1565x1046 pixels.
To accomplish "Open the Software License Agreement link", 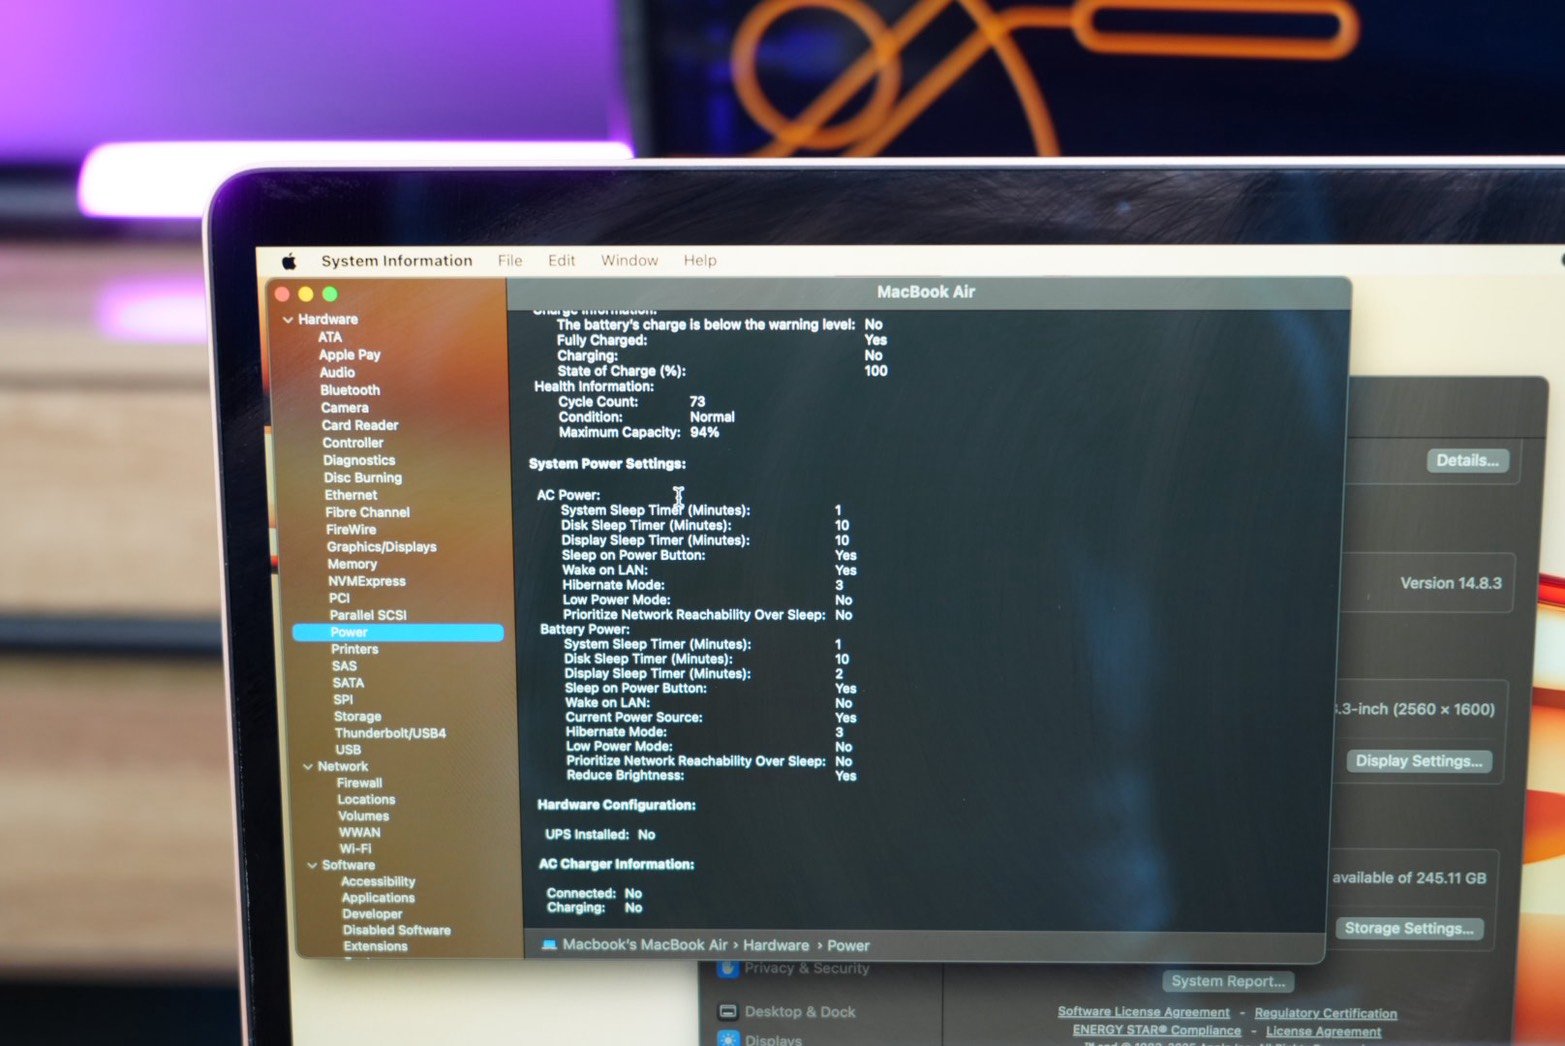I will 1143,1012.
